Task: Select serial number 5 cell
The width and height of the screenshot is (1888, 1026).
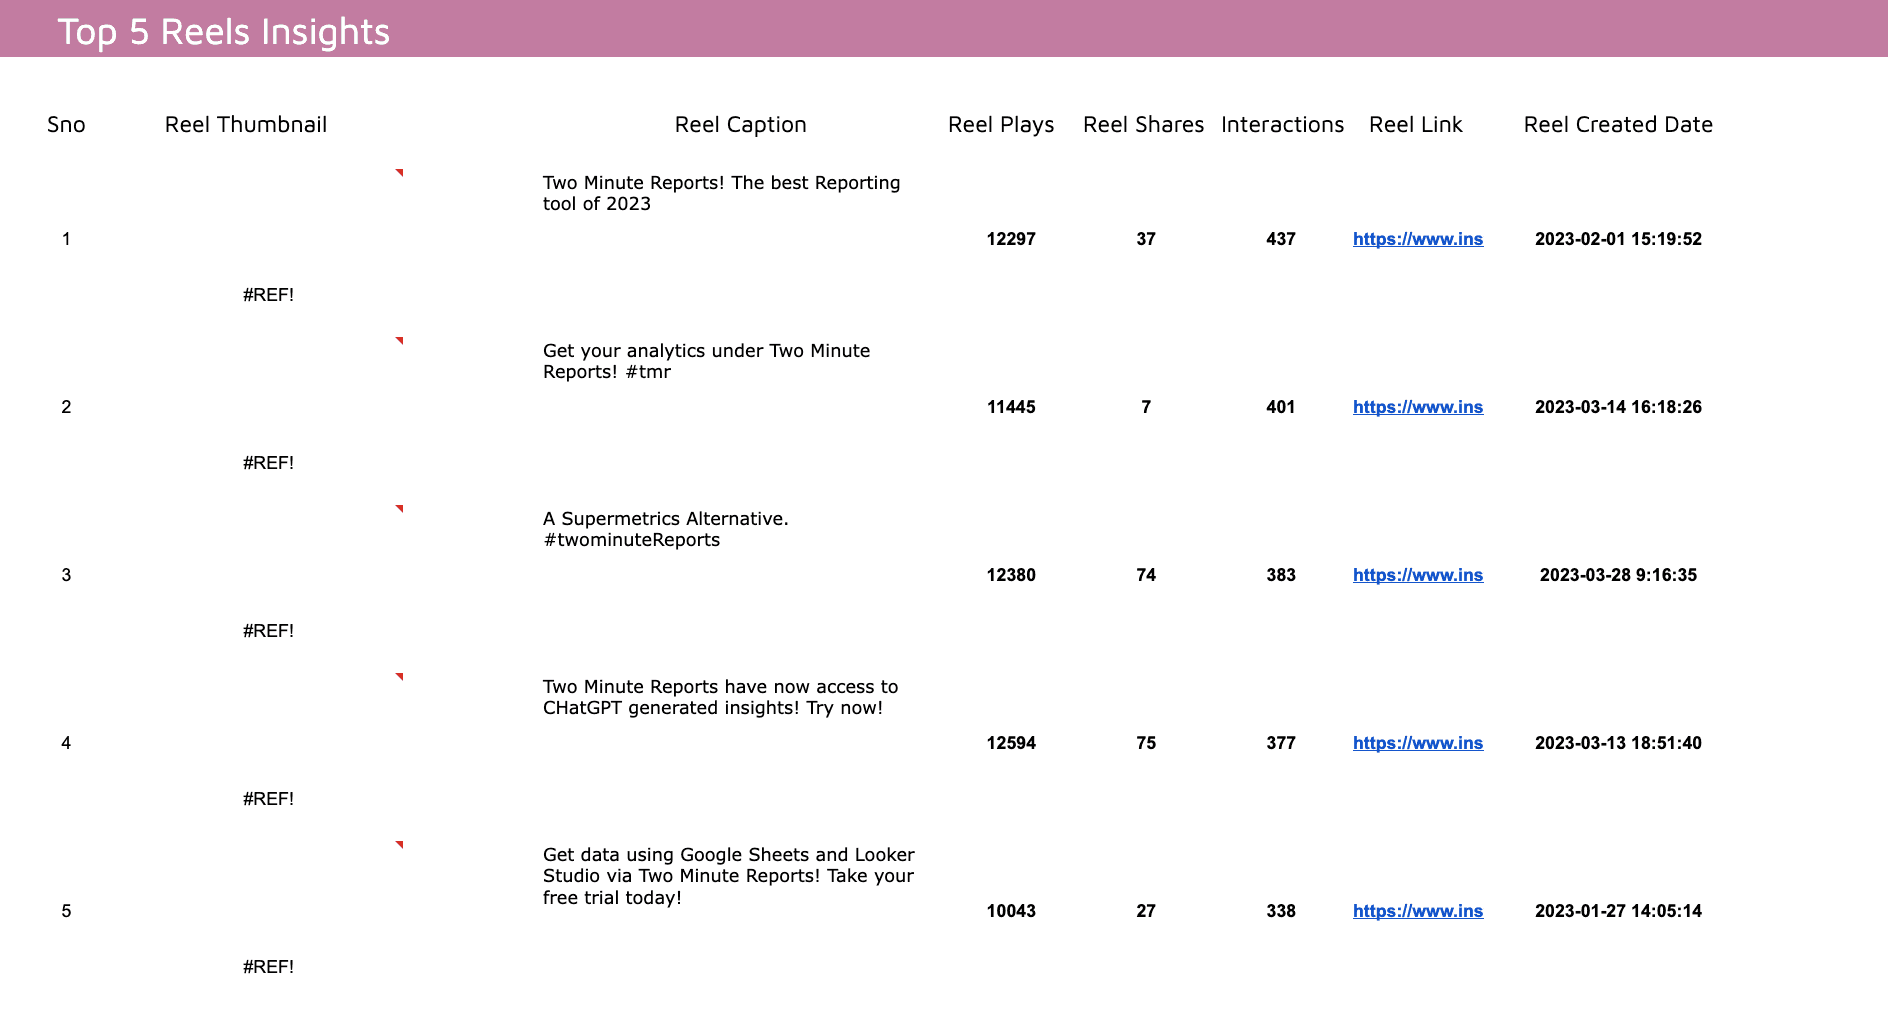Action: tap(66, 911)
